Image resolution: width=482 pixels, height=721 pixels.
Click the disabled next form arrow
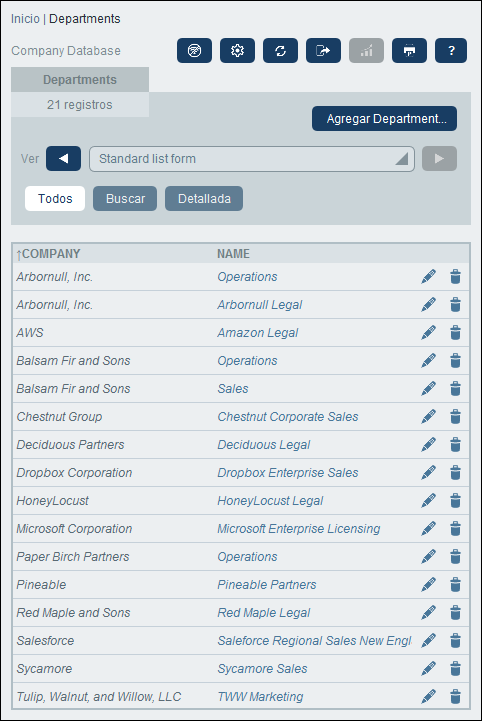click(x=439, y=159)
